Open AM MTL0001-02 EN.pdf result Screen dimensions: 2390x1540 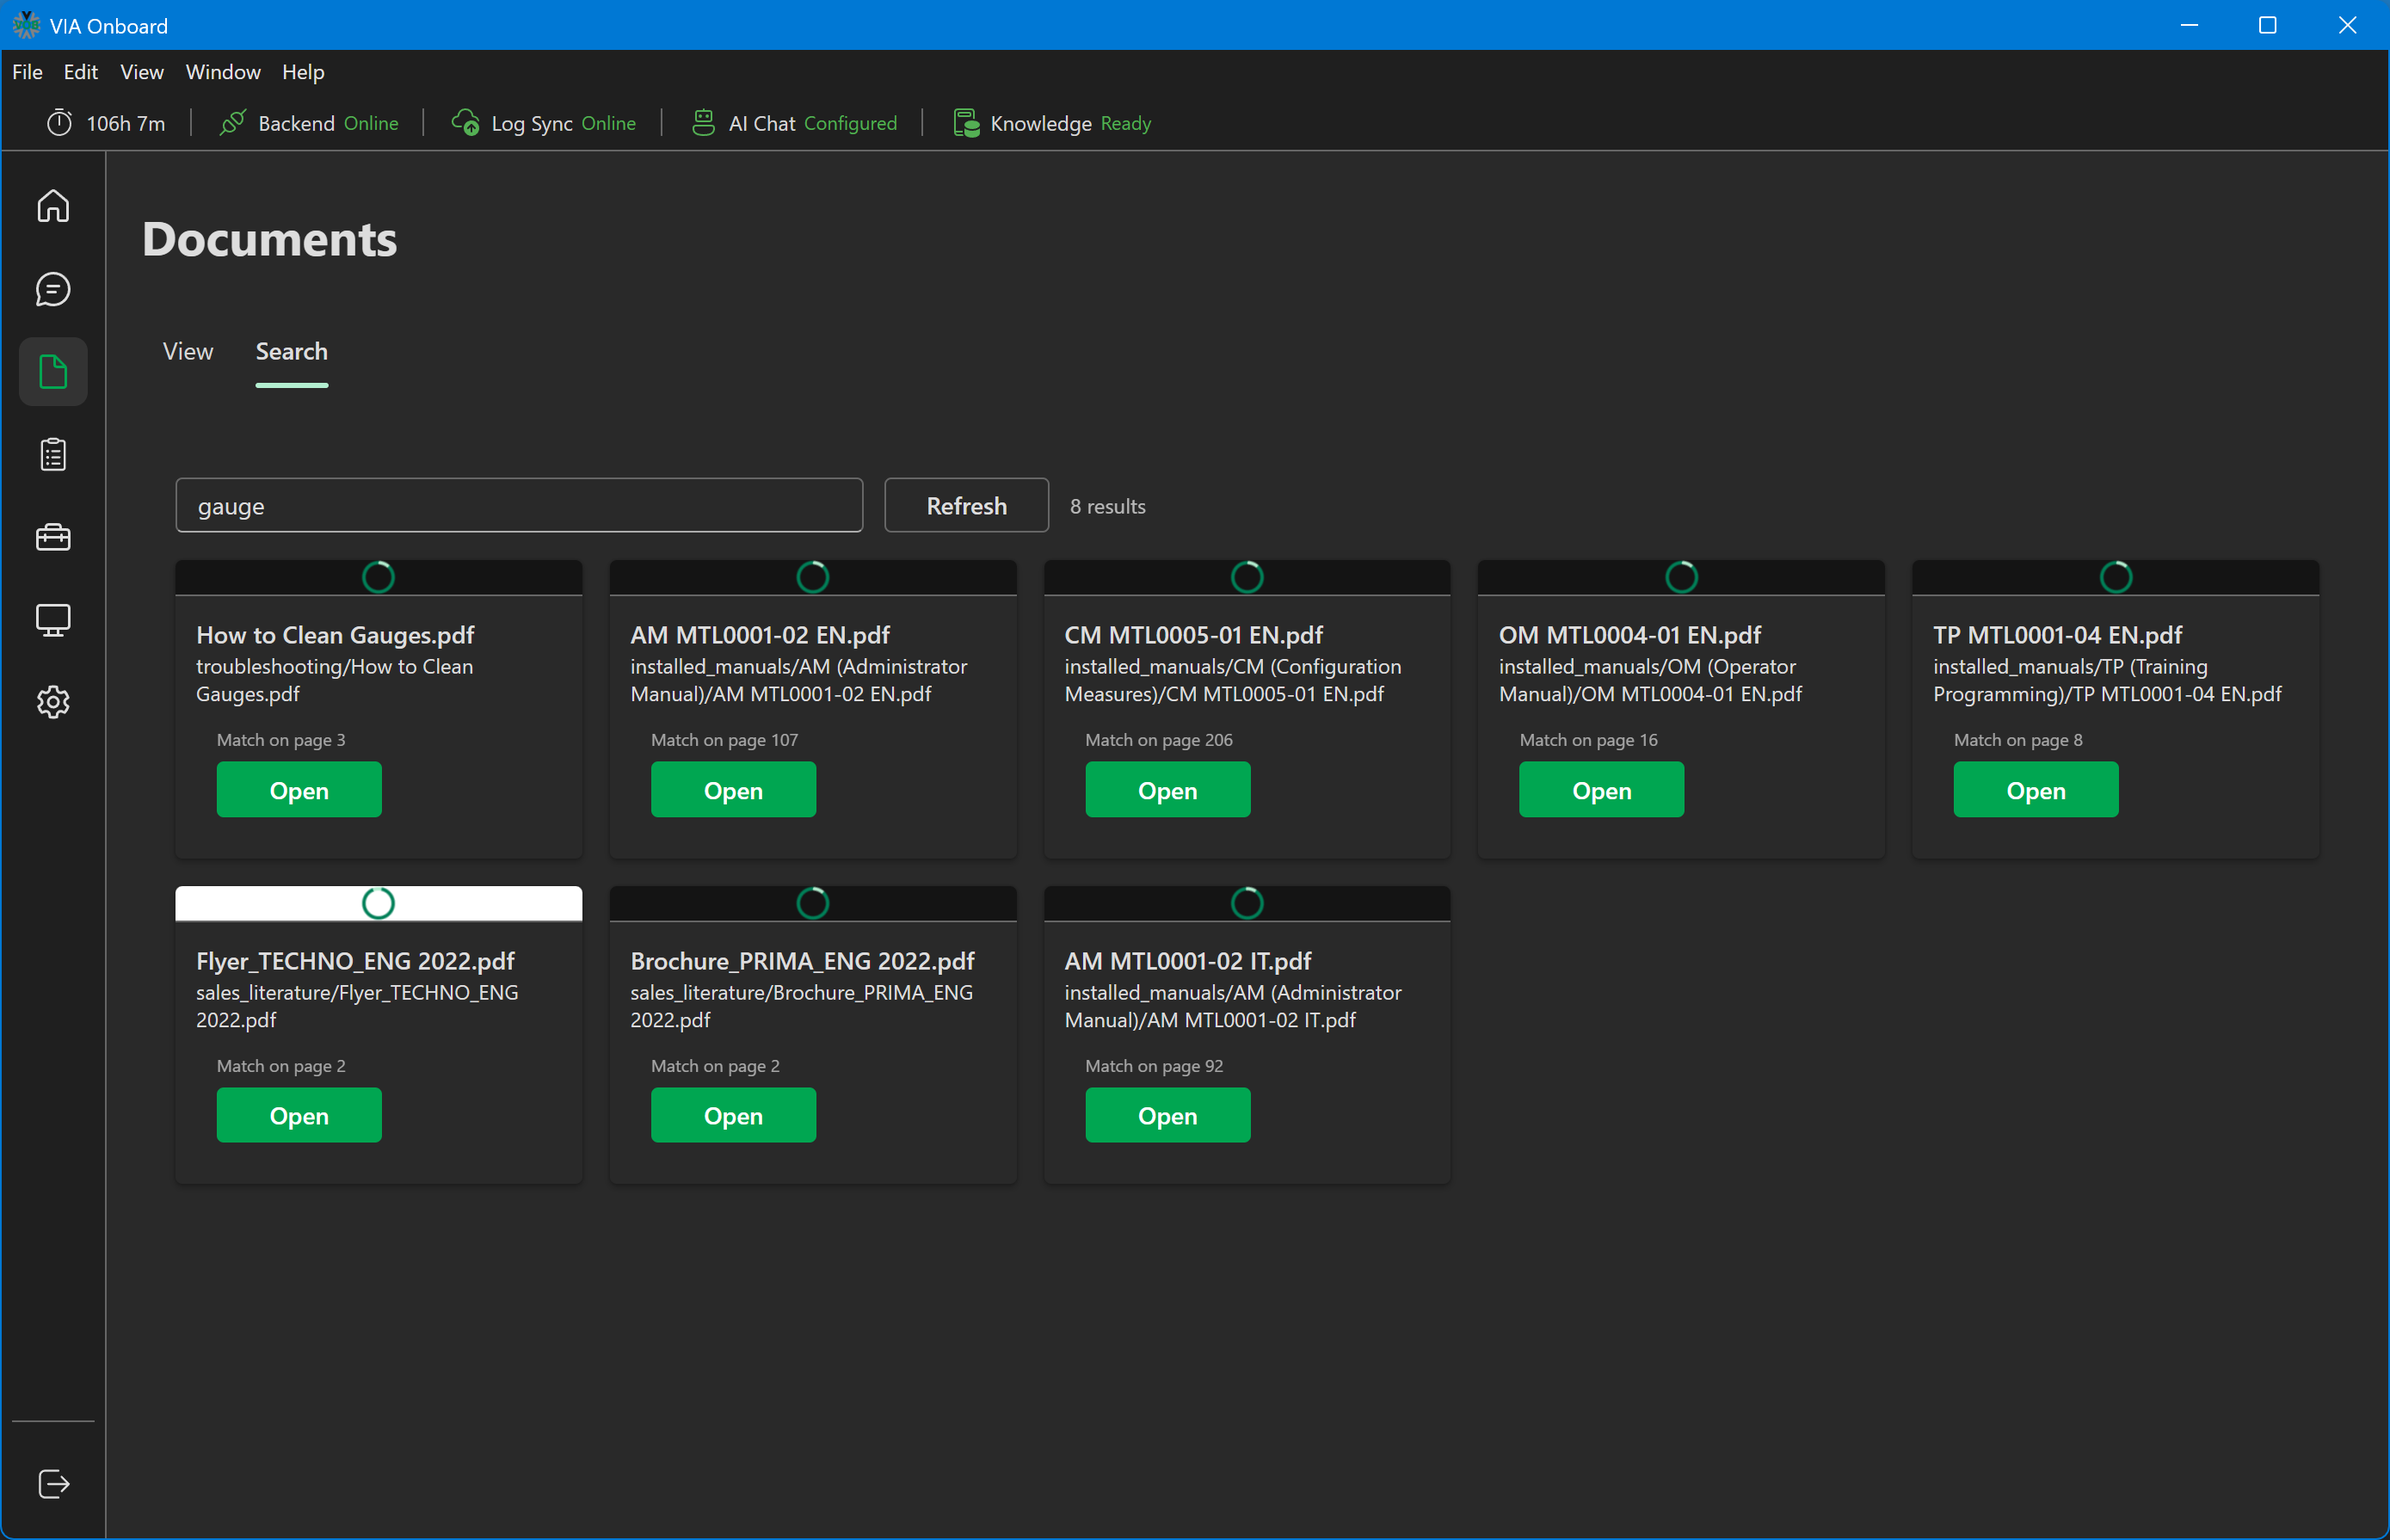(733, 790)
